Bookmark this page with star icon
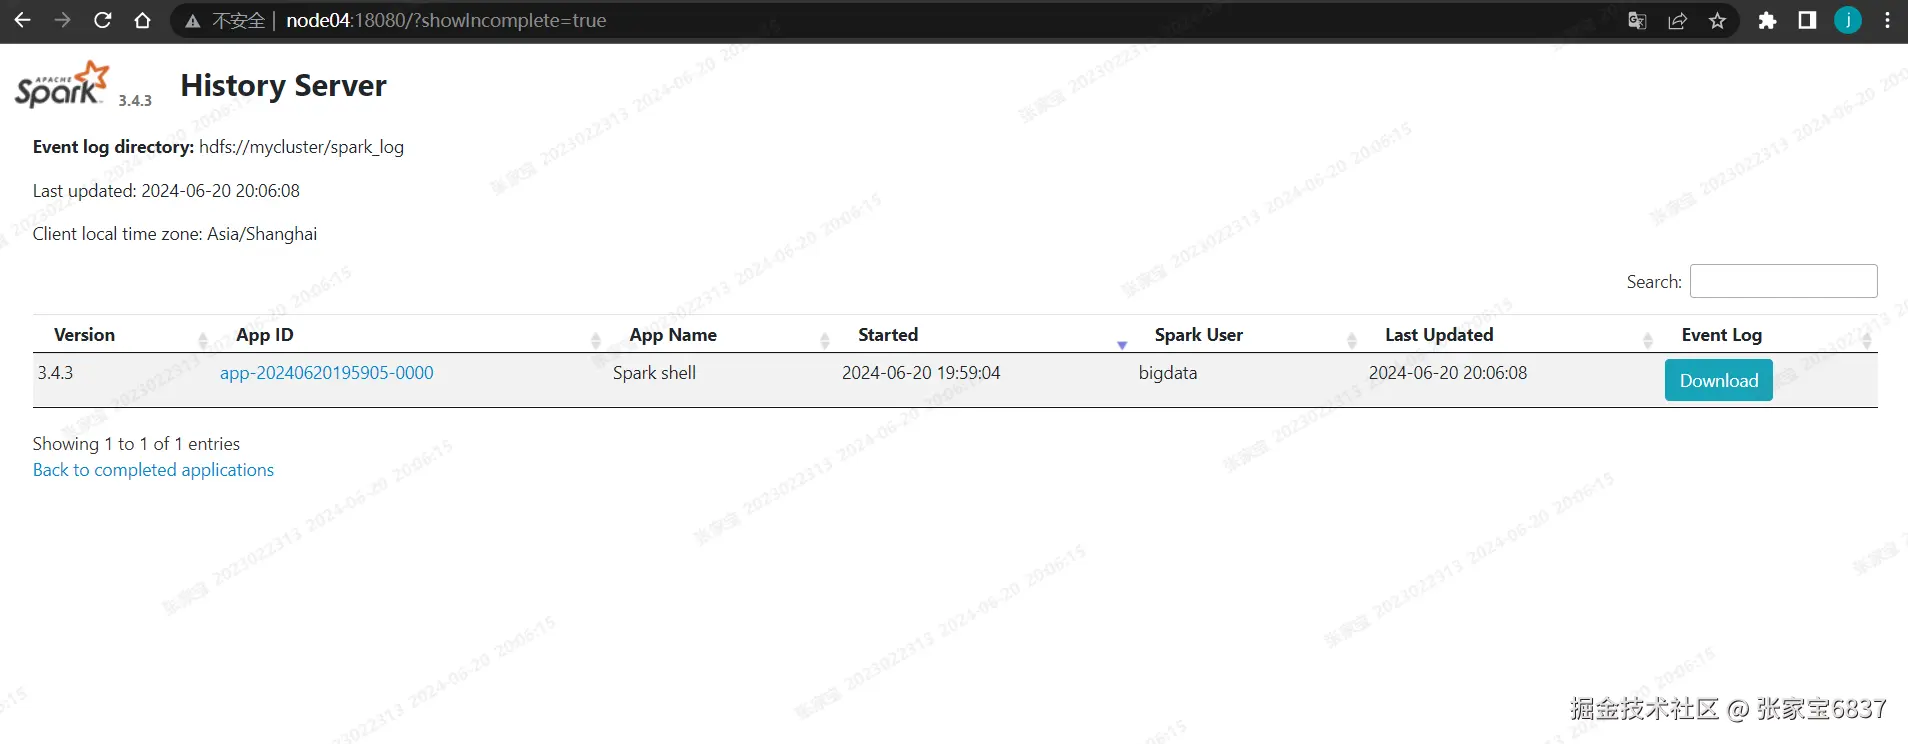1908x744 pixels. [1717, 21]
